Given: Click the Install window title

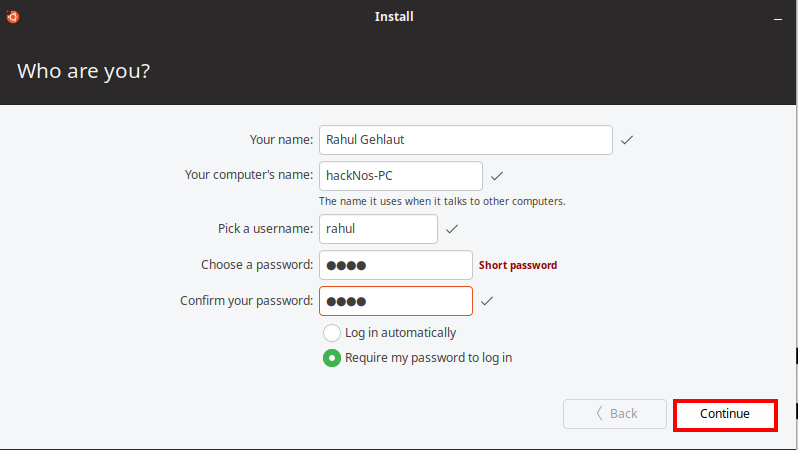Looking at the screenshot, I should pos(394,17).
